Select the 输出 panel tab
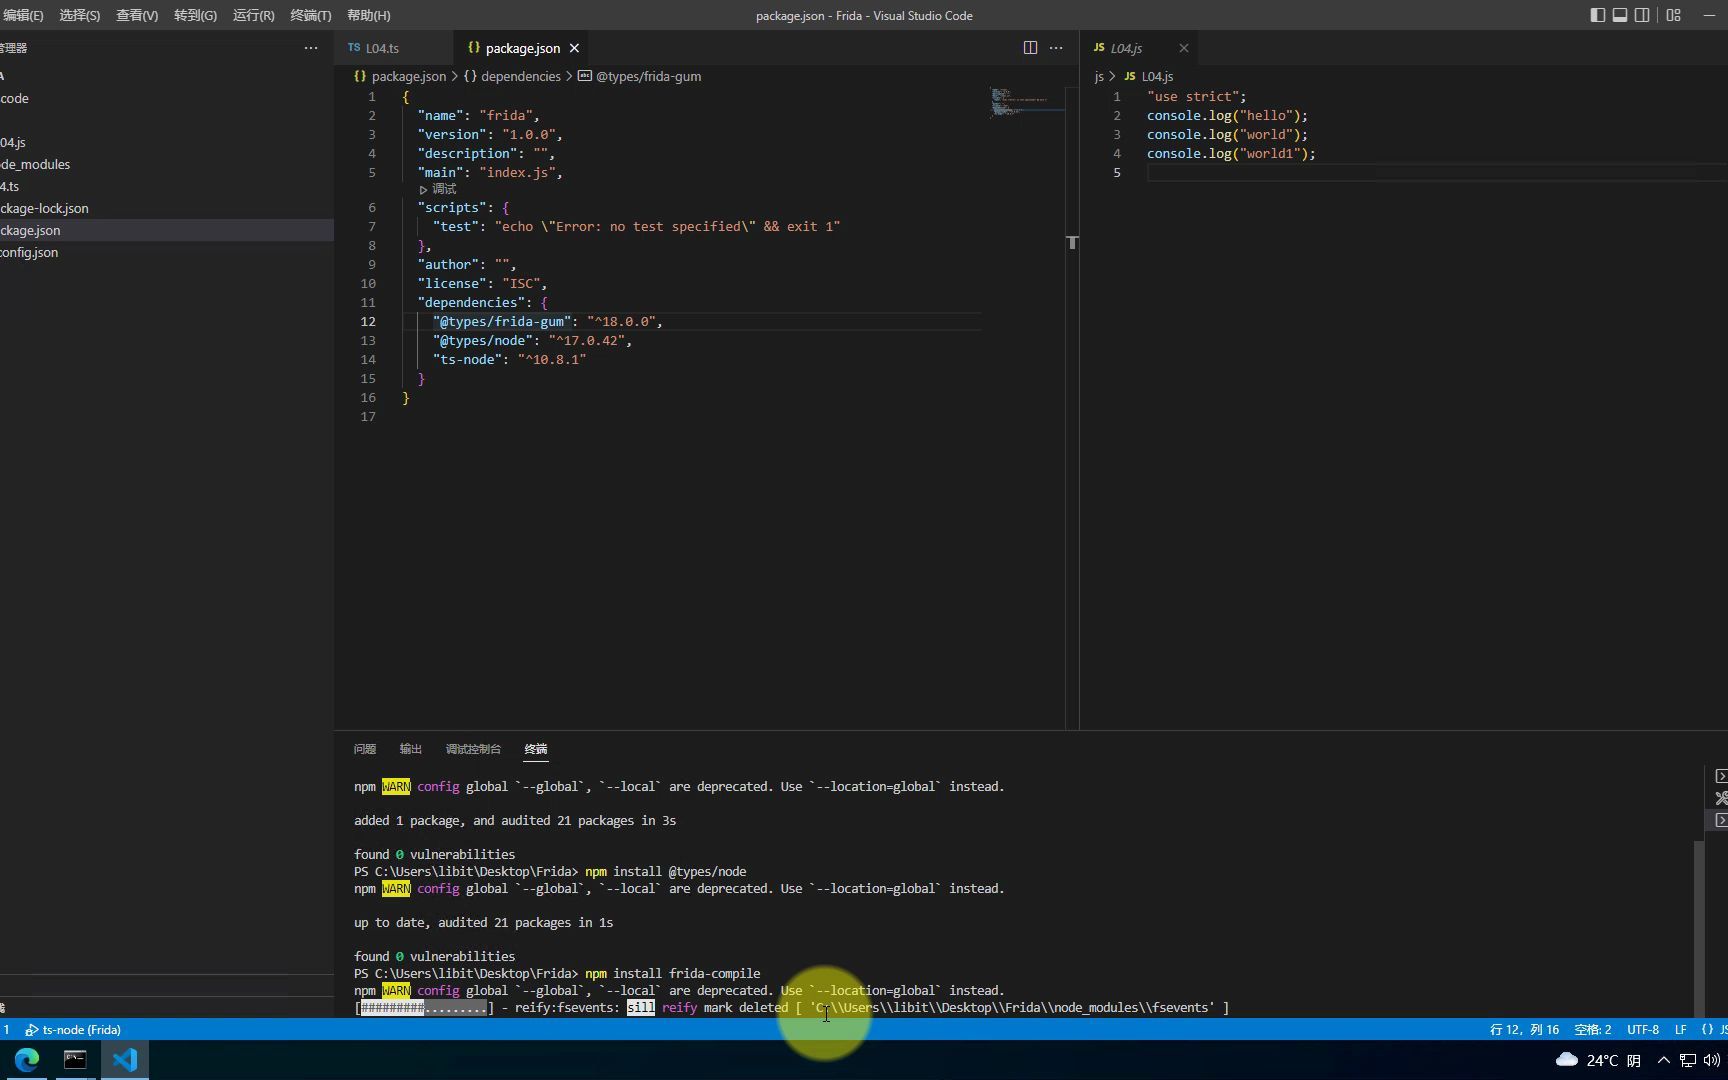This screenshot has width=1728, height=1080. pos(410,749)
